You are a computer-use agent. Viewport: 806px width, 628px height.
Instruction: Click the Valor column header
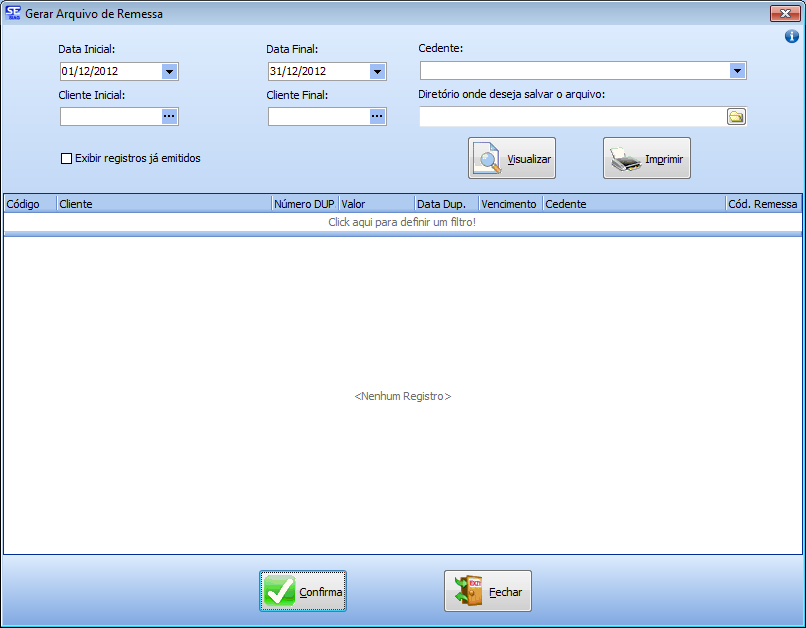click(x=375, y=204)
